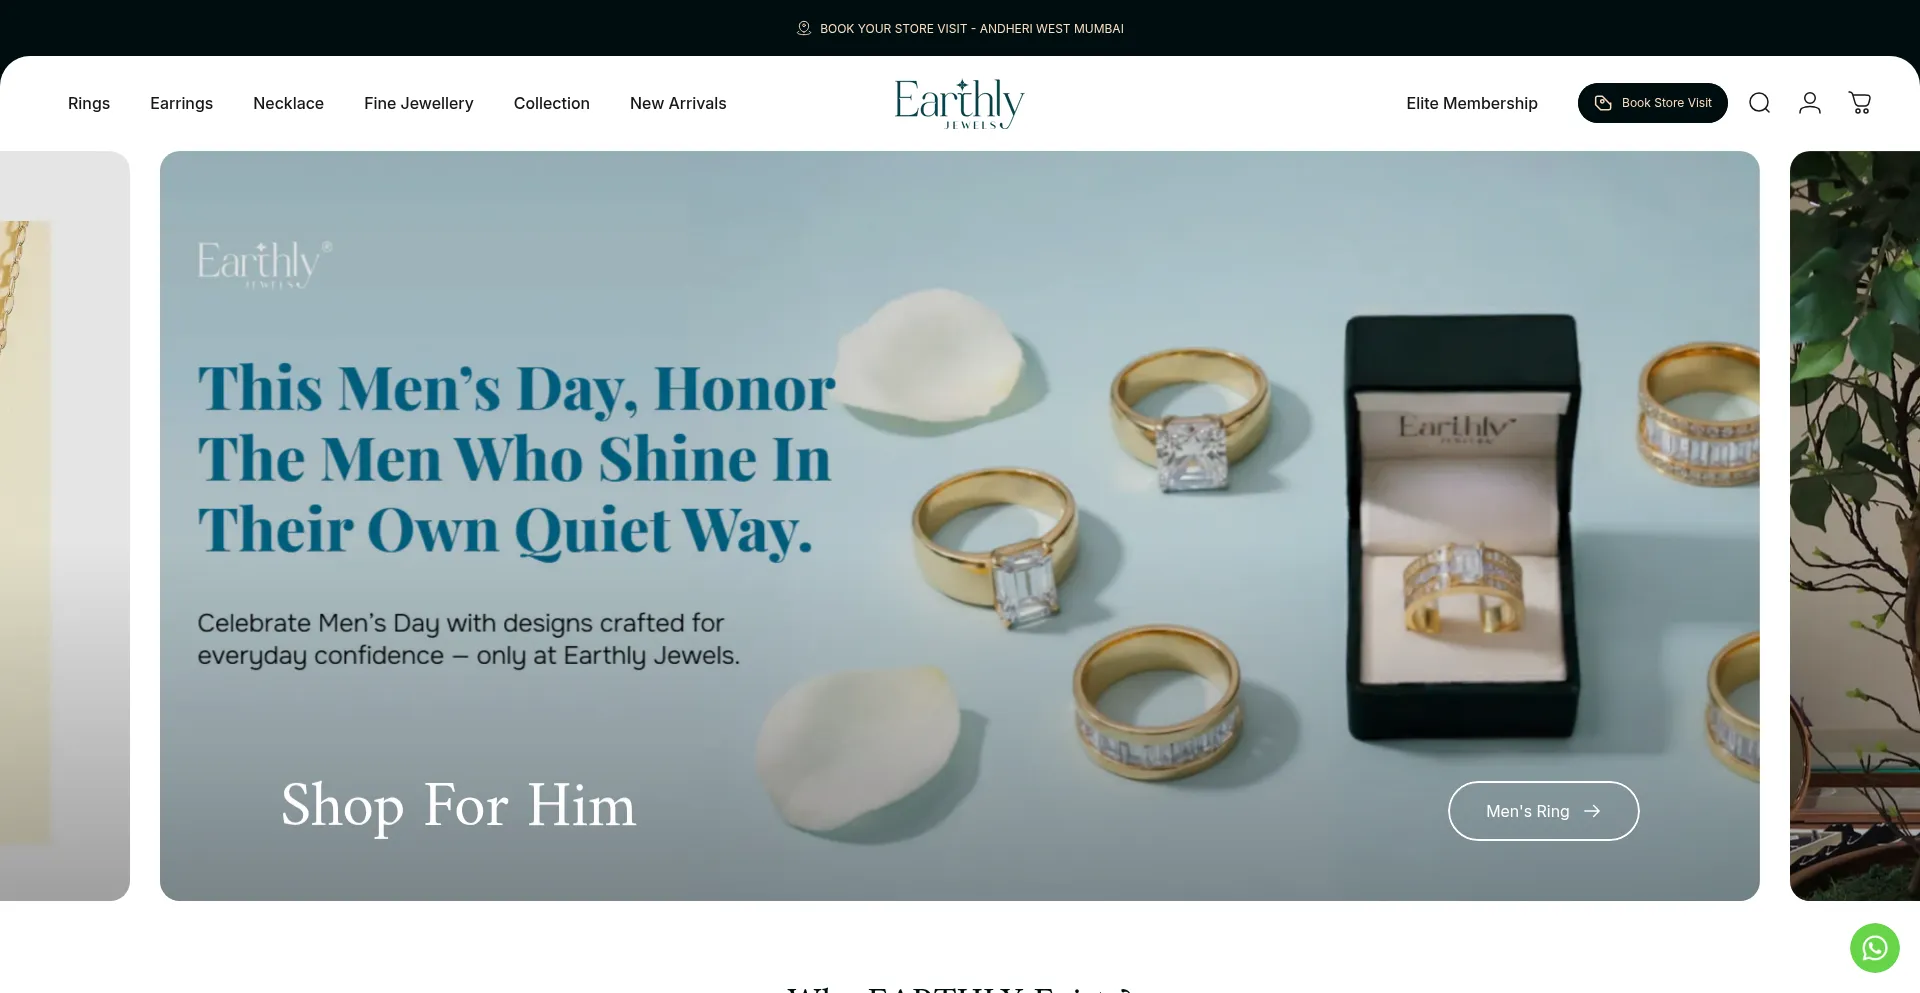Show the previous slide on the left
The image size is (1920, 993).
click(x=65, y=526)
